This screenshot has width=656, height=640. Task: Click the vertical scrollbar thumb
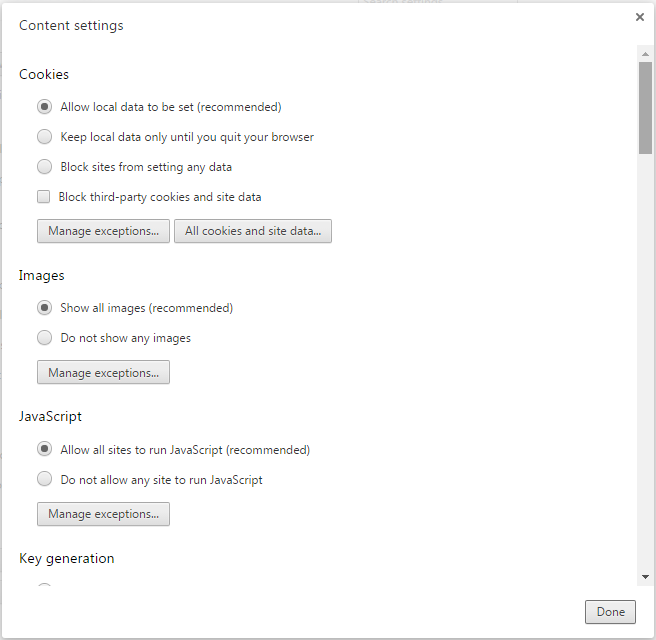point(645,105)
